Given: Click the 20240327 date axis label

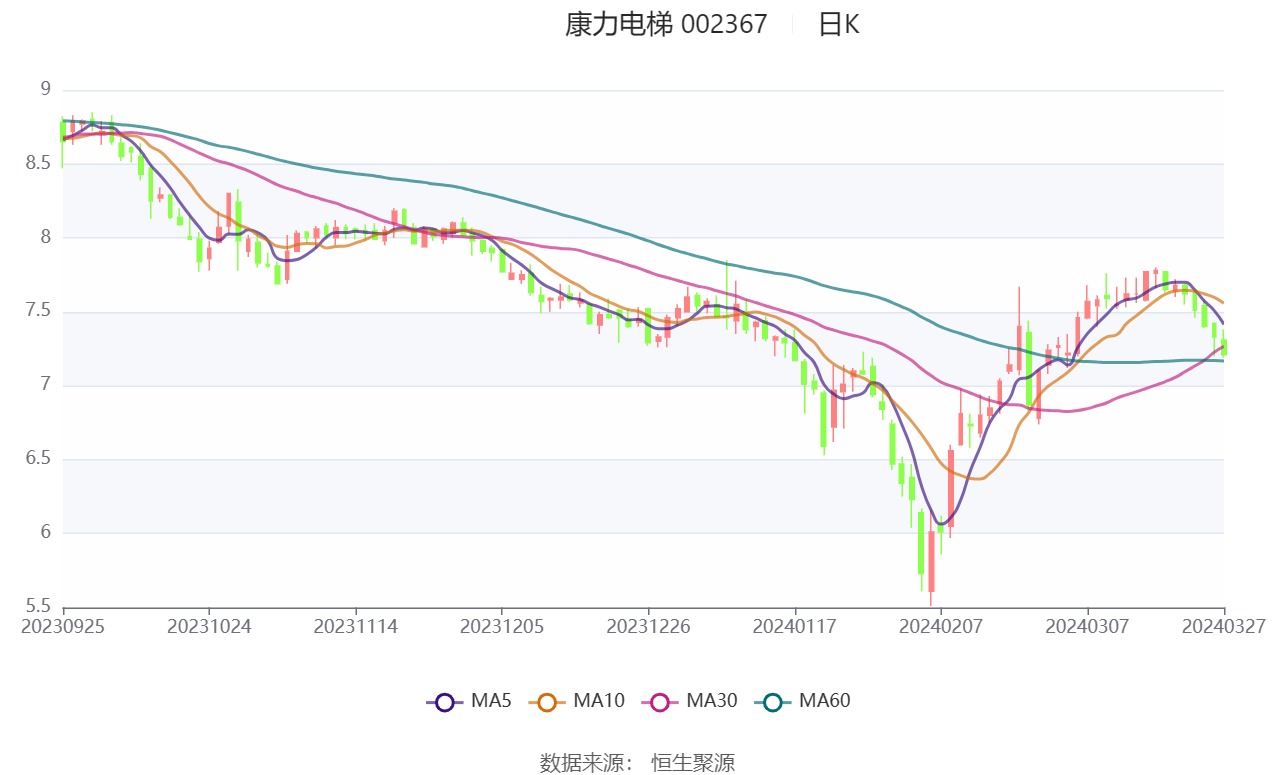Looking at the screenshot, I should 1224,626.
